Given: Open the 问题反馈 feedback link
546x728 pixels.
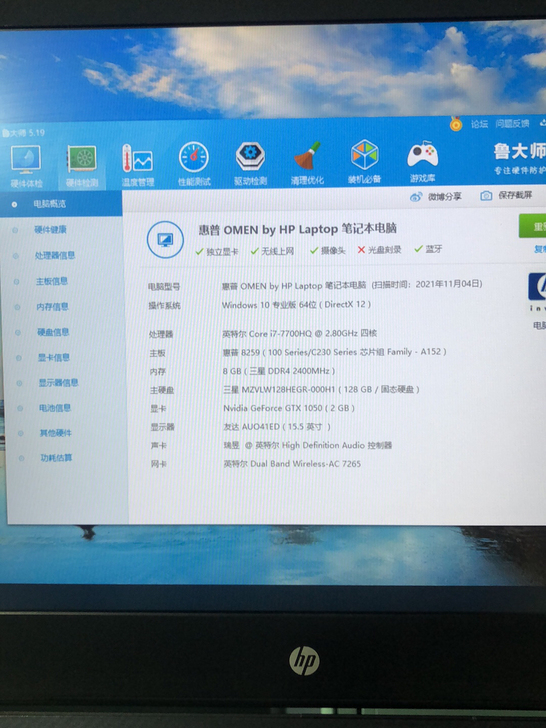Looking at the screenshot, I should (512, 124).
